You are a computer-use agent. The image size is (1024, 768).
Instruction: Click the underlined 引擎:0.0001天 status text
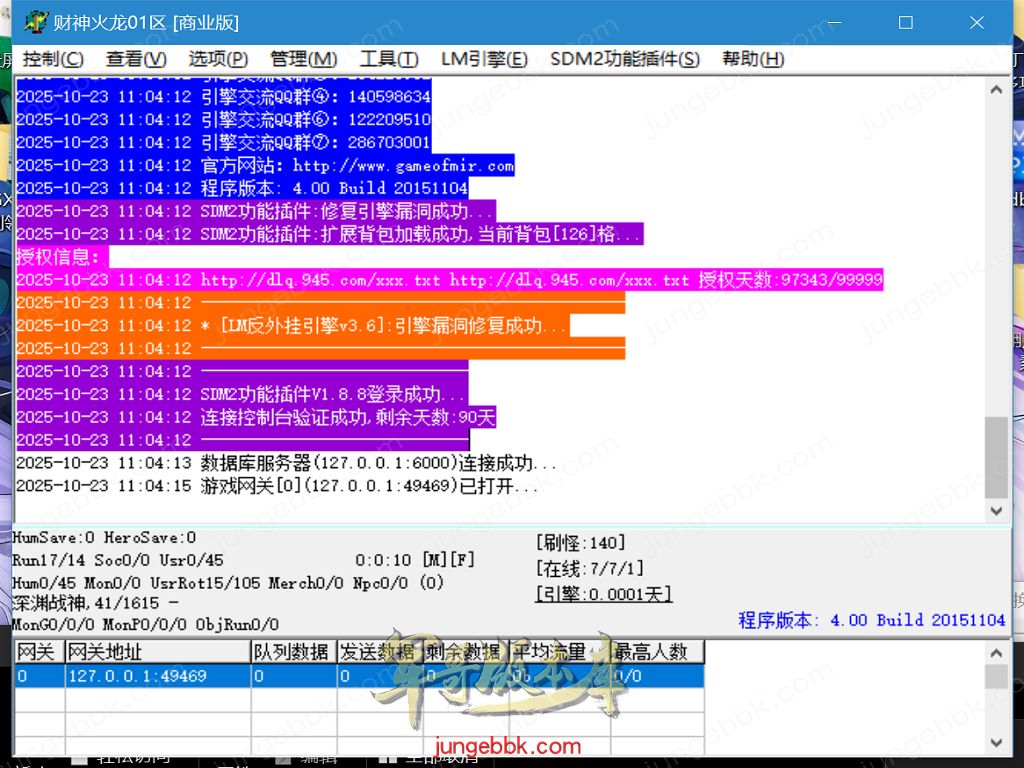pos(604,594)
